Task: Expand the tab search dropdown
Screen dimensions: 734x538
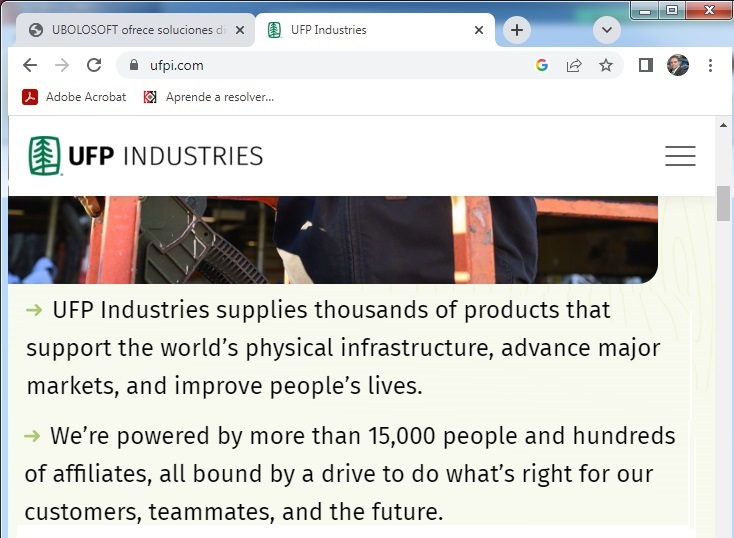Action: 606,30
